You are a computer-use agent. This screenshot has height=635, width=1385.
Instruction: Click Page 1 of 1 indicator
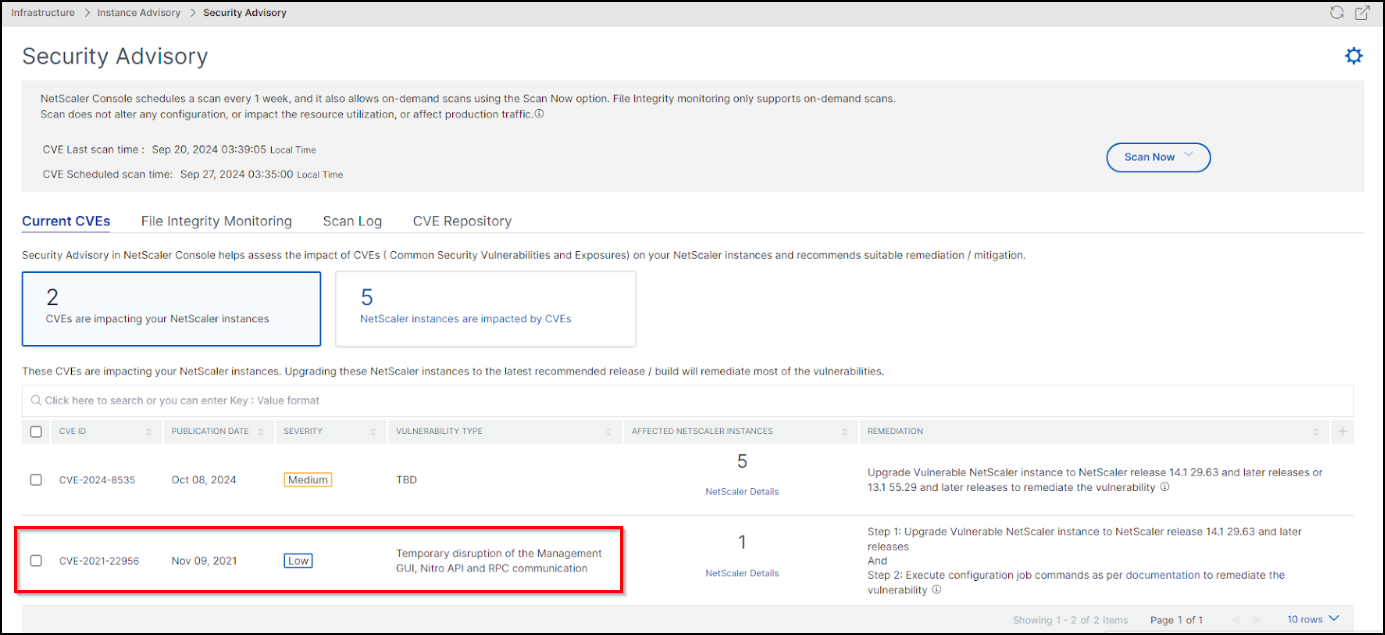point(1176,620)
